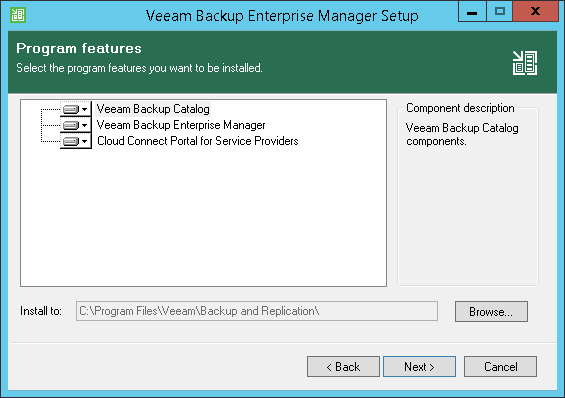Select Veeam Backup Catalog tree item
565x398 pixels.
[153, 109]
